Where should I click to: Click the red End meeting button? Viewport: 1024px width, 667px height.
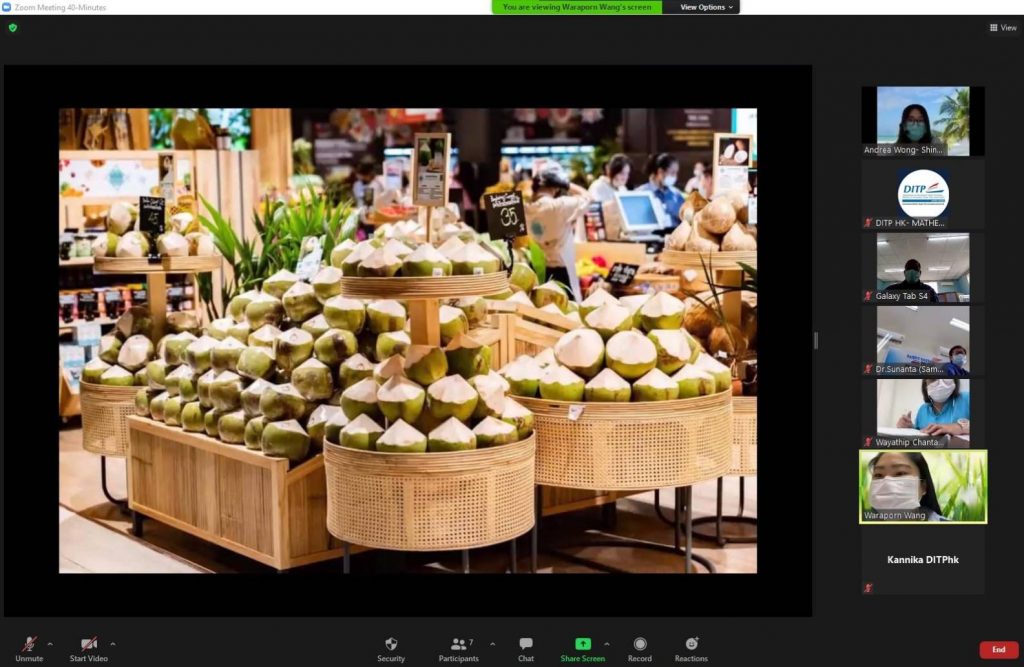[998, 650]
